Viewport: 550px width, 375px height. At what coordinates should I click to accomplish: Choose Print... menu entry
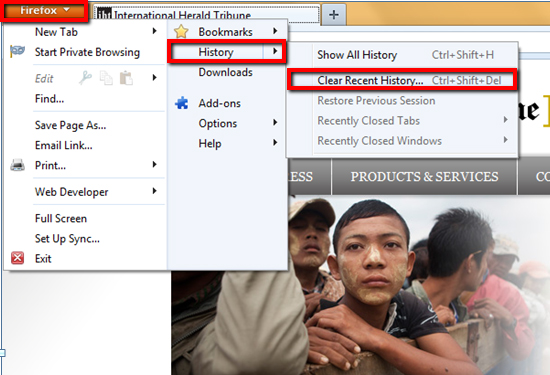point(85,165)
